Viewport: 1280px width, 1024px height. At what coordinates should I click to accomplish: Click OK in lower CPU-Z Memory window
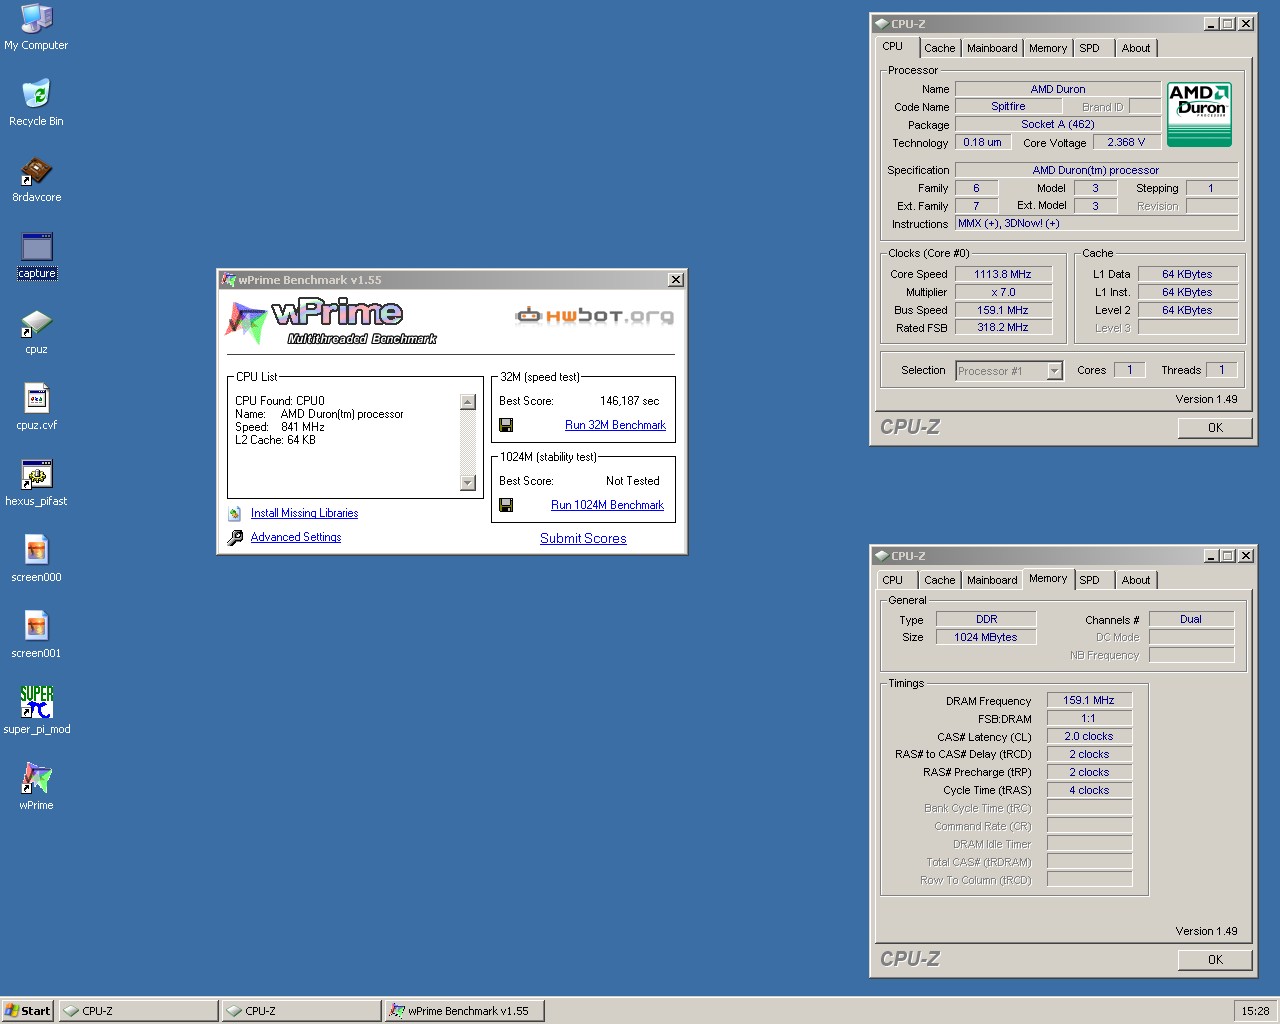1215,960
